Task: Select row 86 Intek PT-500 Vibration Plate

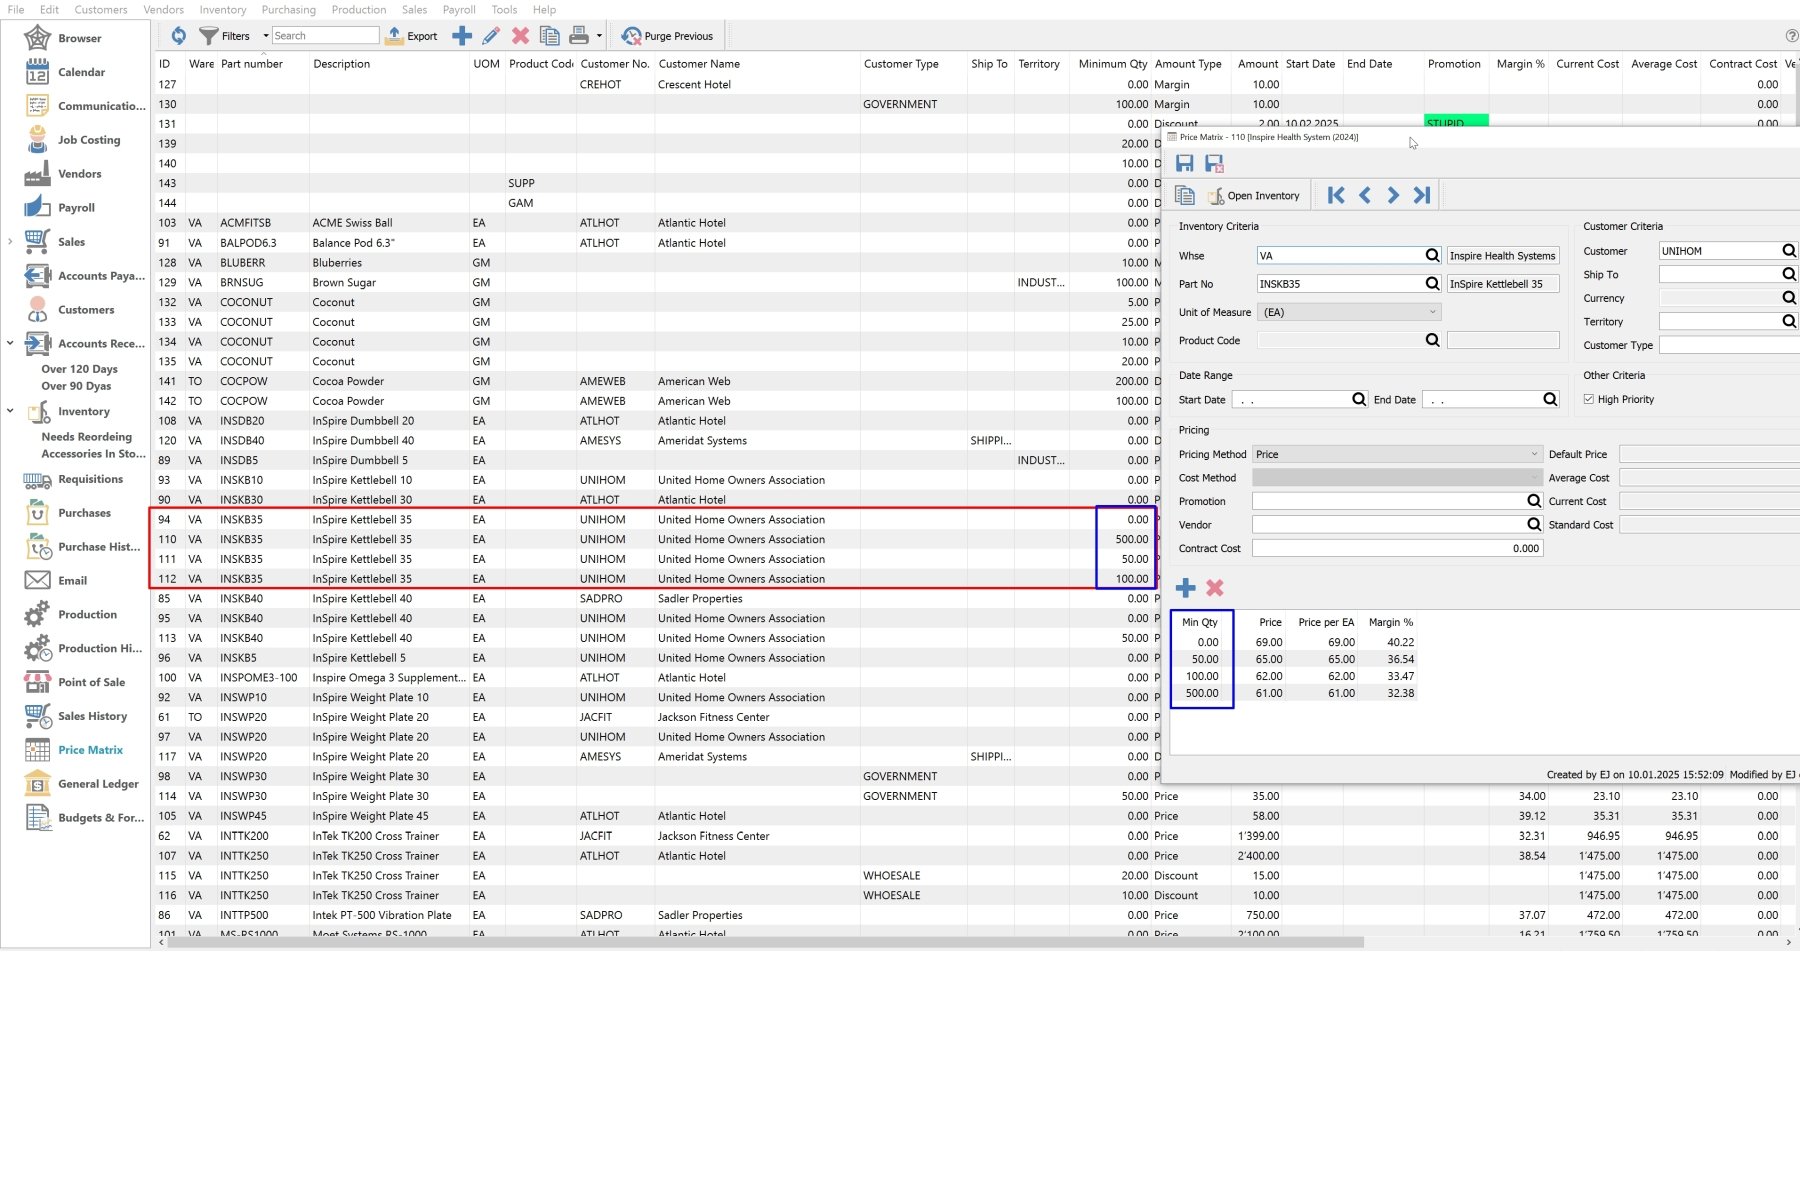Action: [975, 915]
